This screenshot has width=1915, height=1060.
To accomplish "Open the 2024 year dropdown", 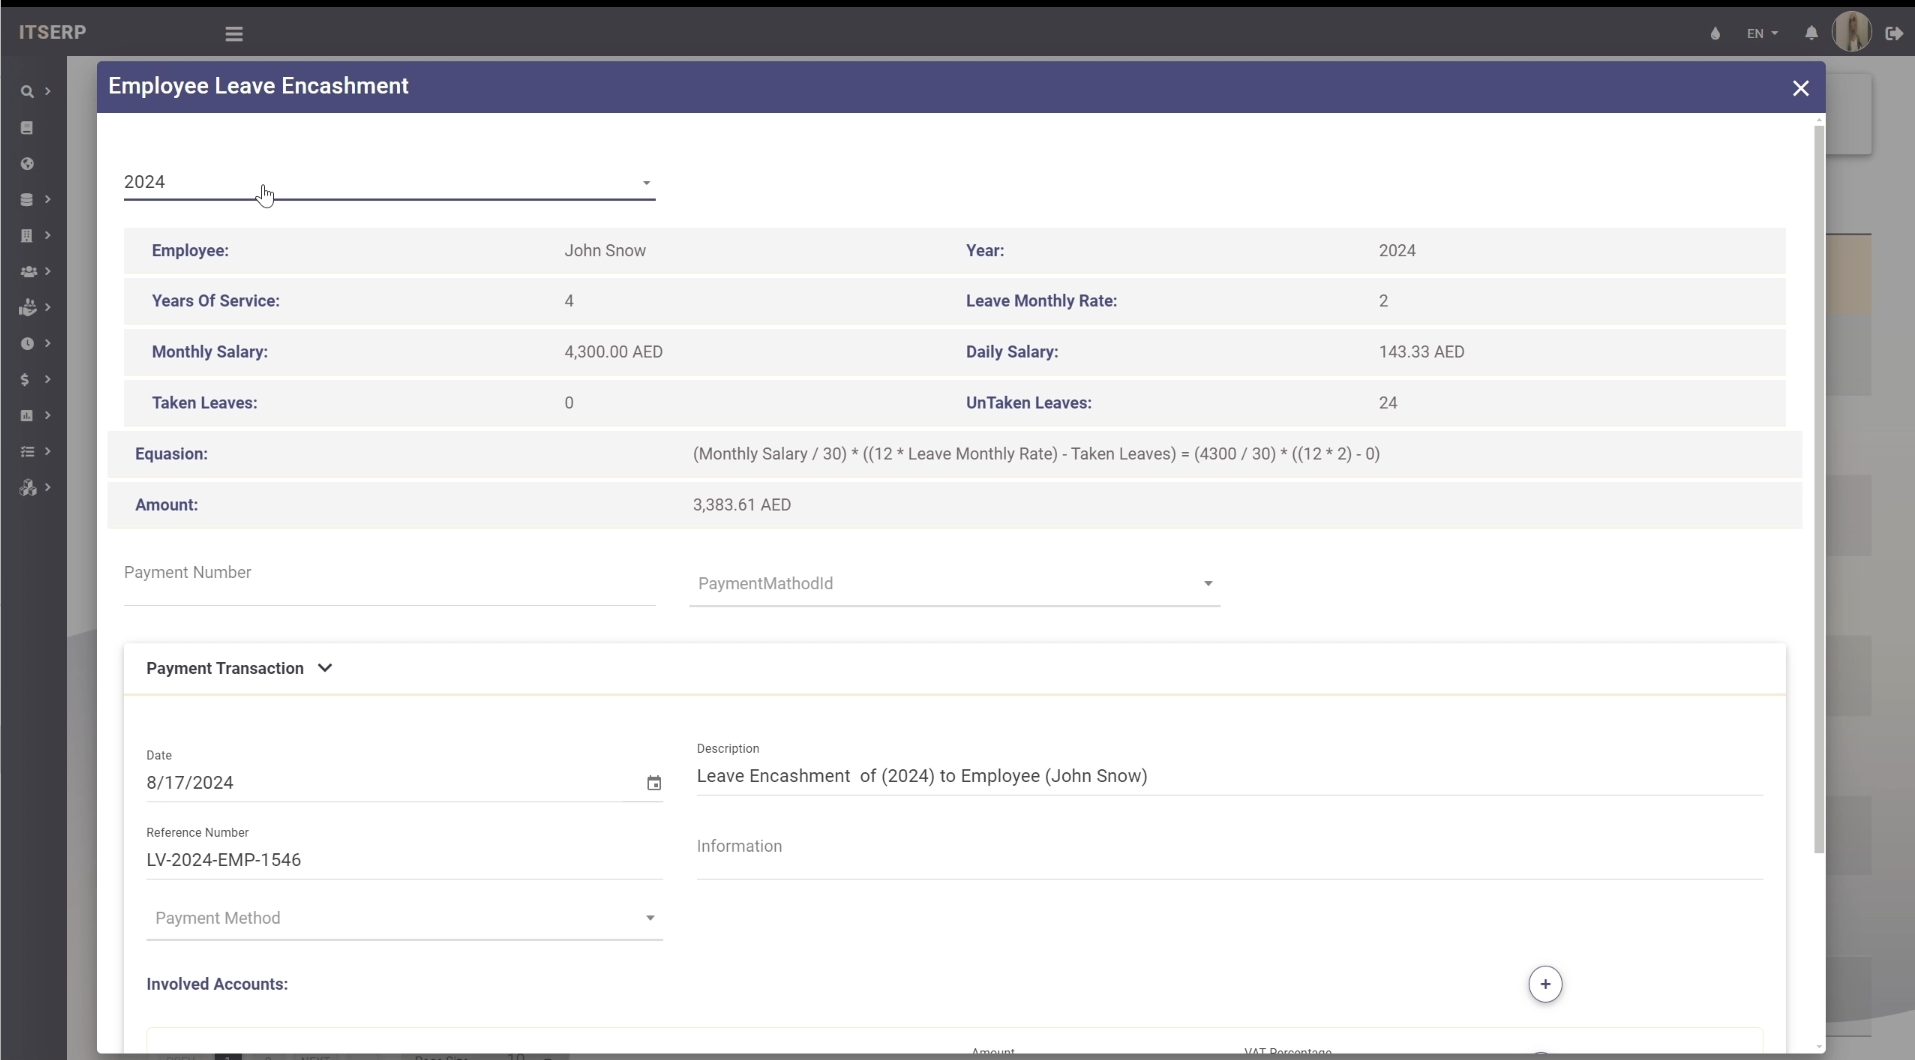I will click(x=389, y=182).
